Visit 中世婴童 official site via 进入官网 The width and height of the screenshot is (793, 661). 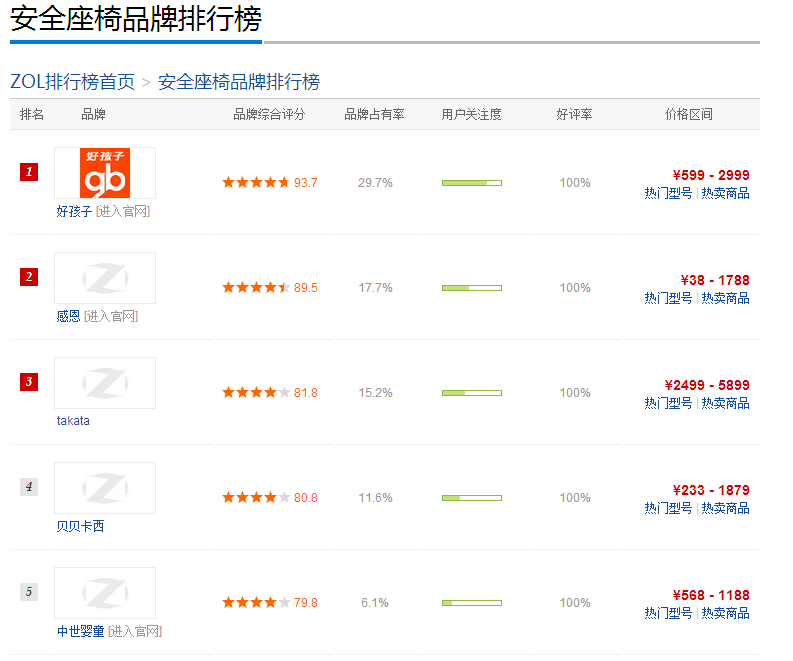[135, 631]
